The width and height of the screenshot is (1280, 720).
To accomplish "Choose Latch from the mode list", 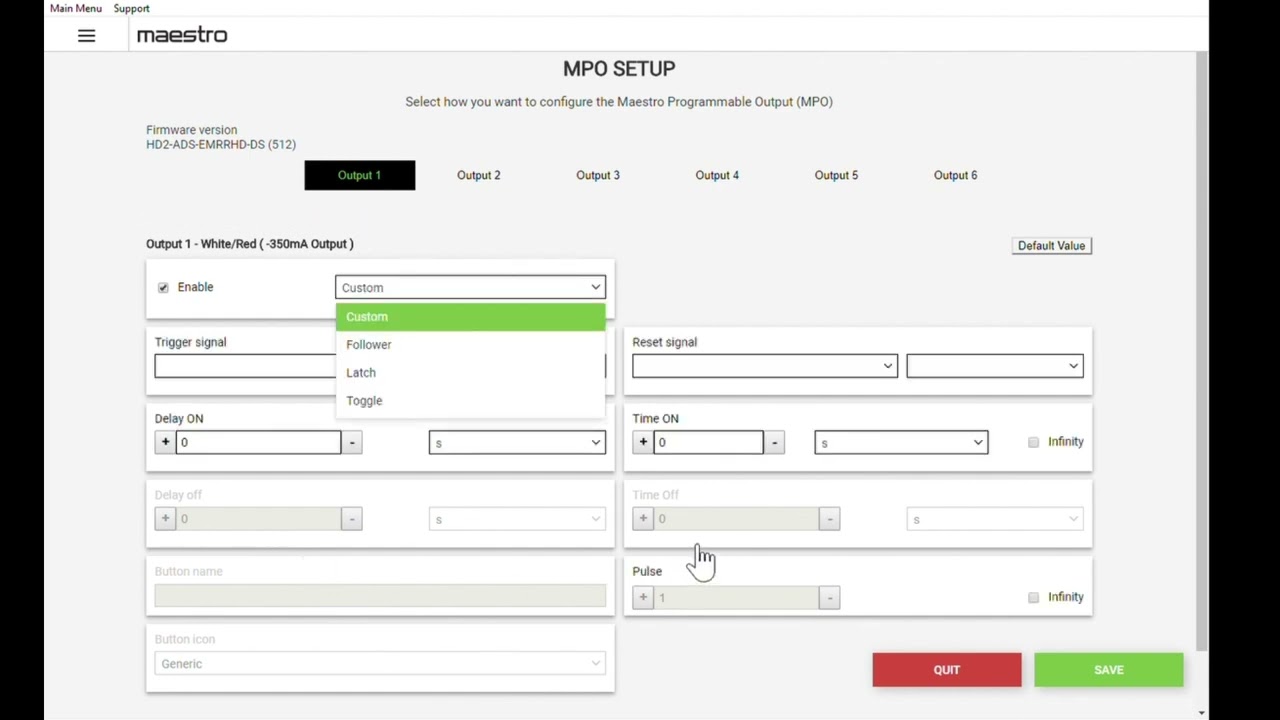I will [470, 372].
